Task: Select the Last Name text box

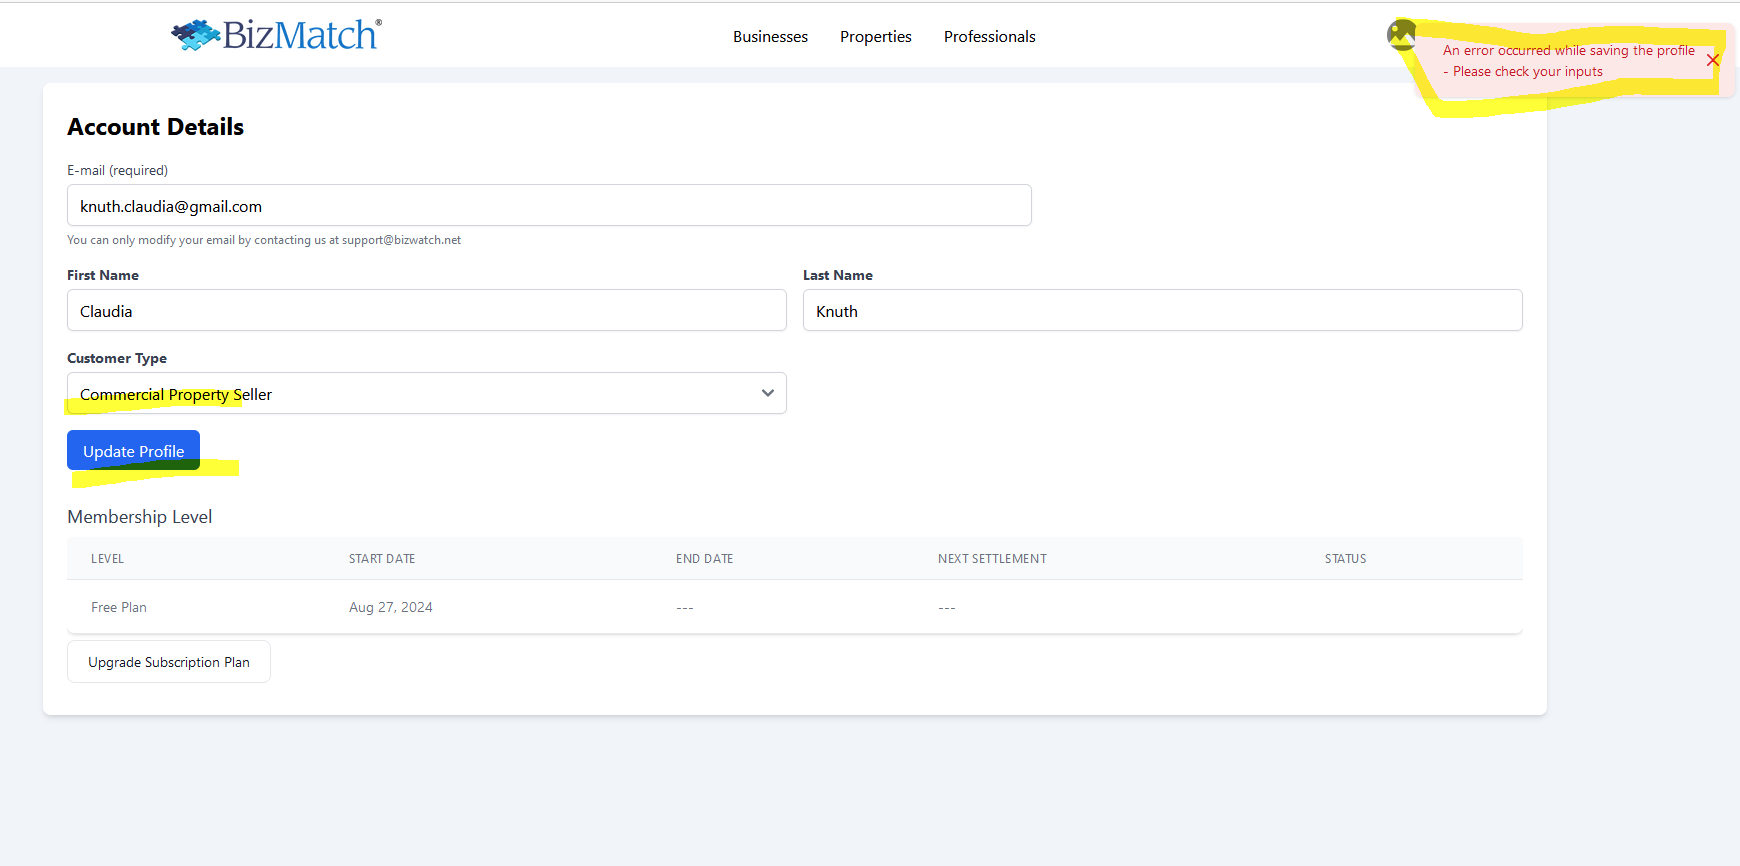Action: [x=1162, y=311]
